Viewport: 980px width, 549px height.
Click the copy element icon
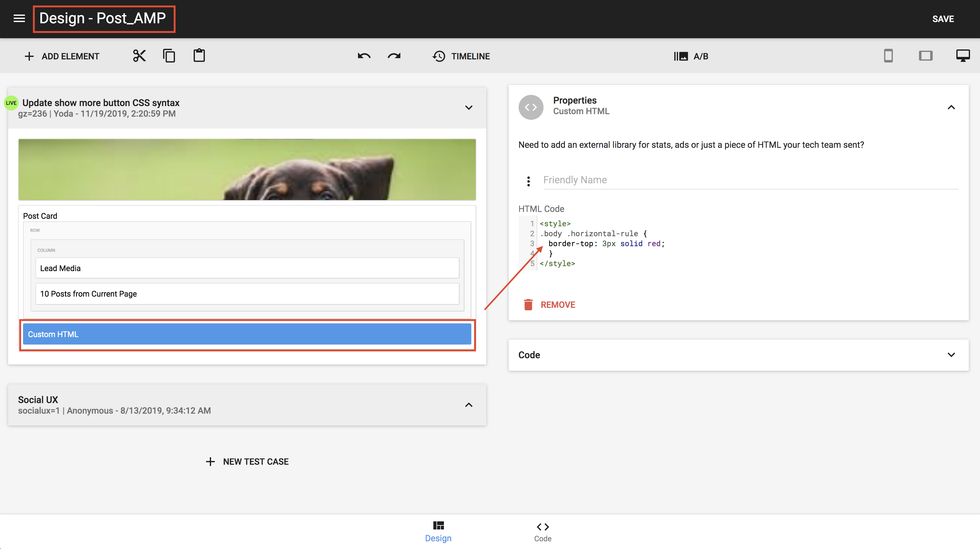click(x=169, y=56)
